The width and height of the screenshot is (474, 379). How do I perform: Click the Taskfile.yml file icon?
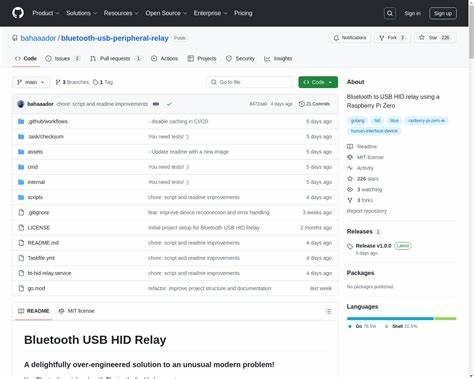click(21, 258)
